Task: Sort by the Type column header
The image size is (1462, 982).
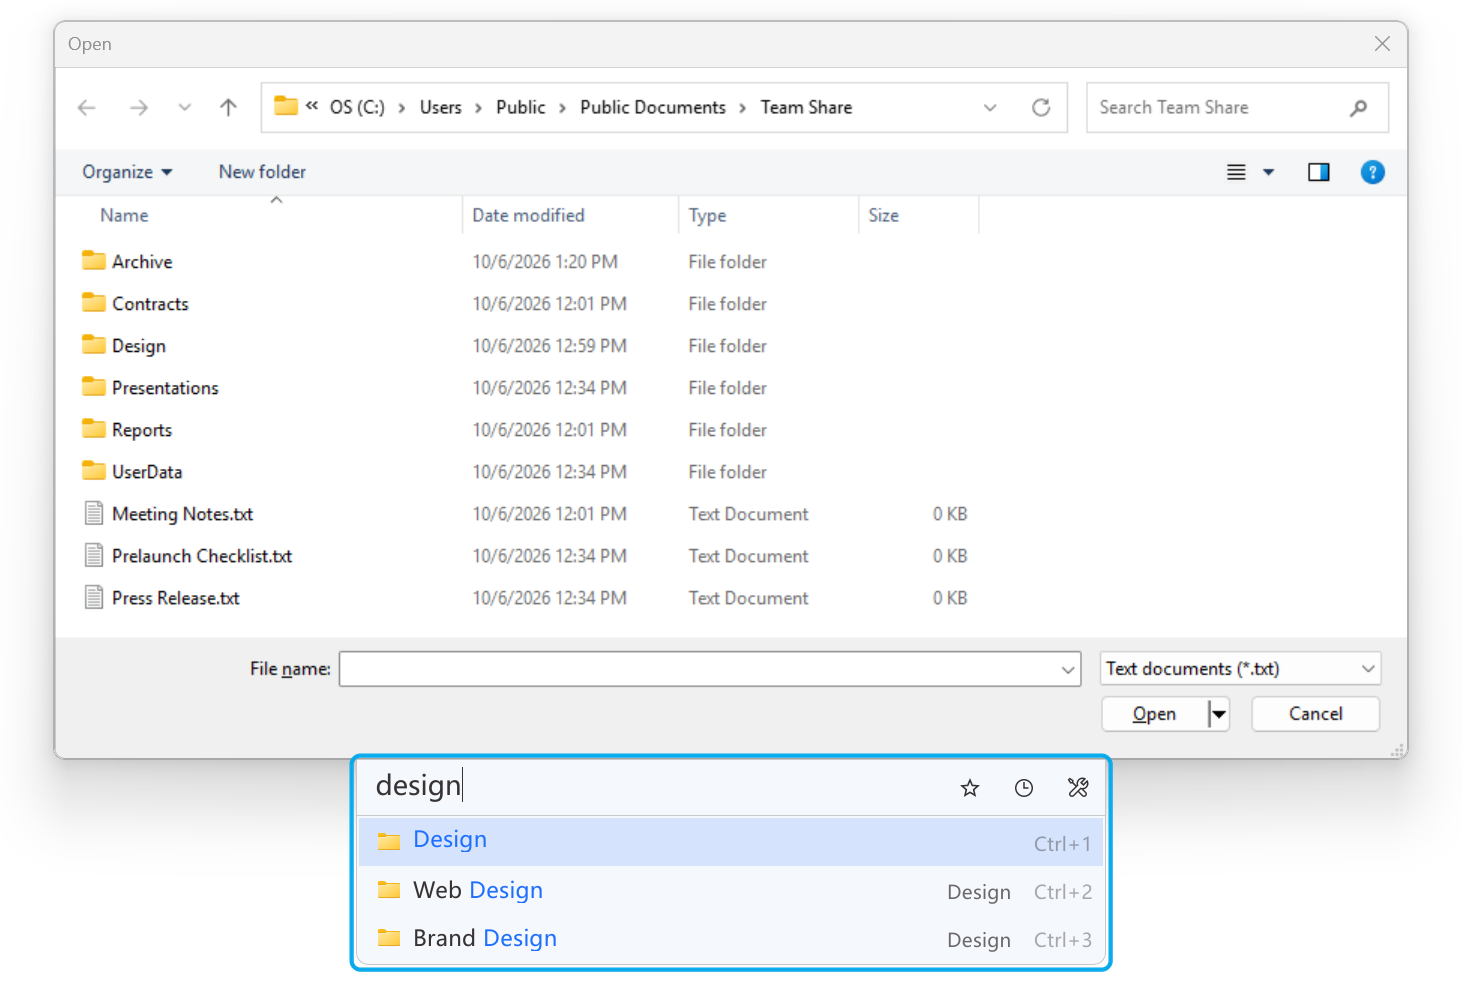Action: (707, 215)
